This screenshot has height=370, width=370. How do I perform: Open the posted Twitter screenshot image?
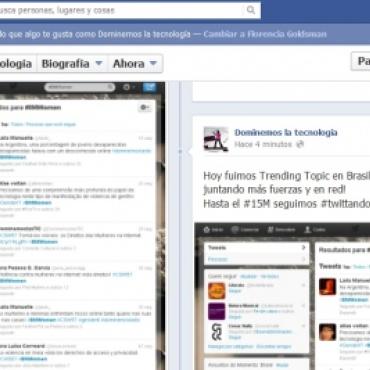point(282,296)
